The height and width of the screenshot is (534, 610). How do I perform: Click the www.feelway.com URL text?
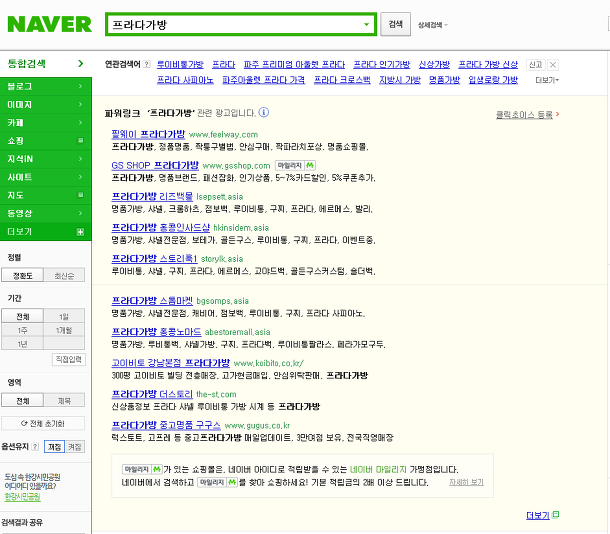pos(223,135)
